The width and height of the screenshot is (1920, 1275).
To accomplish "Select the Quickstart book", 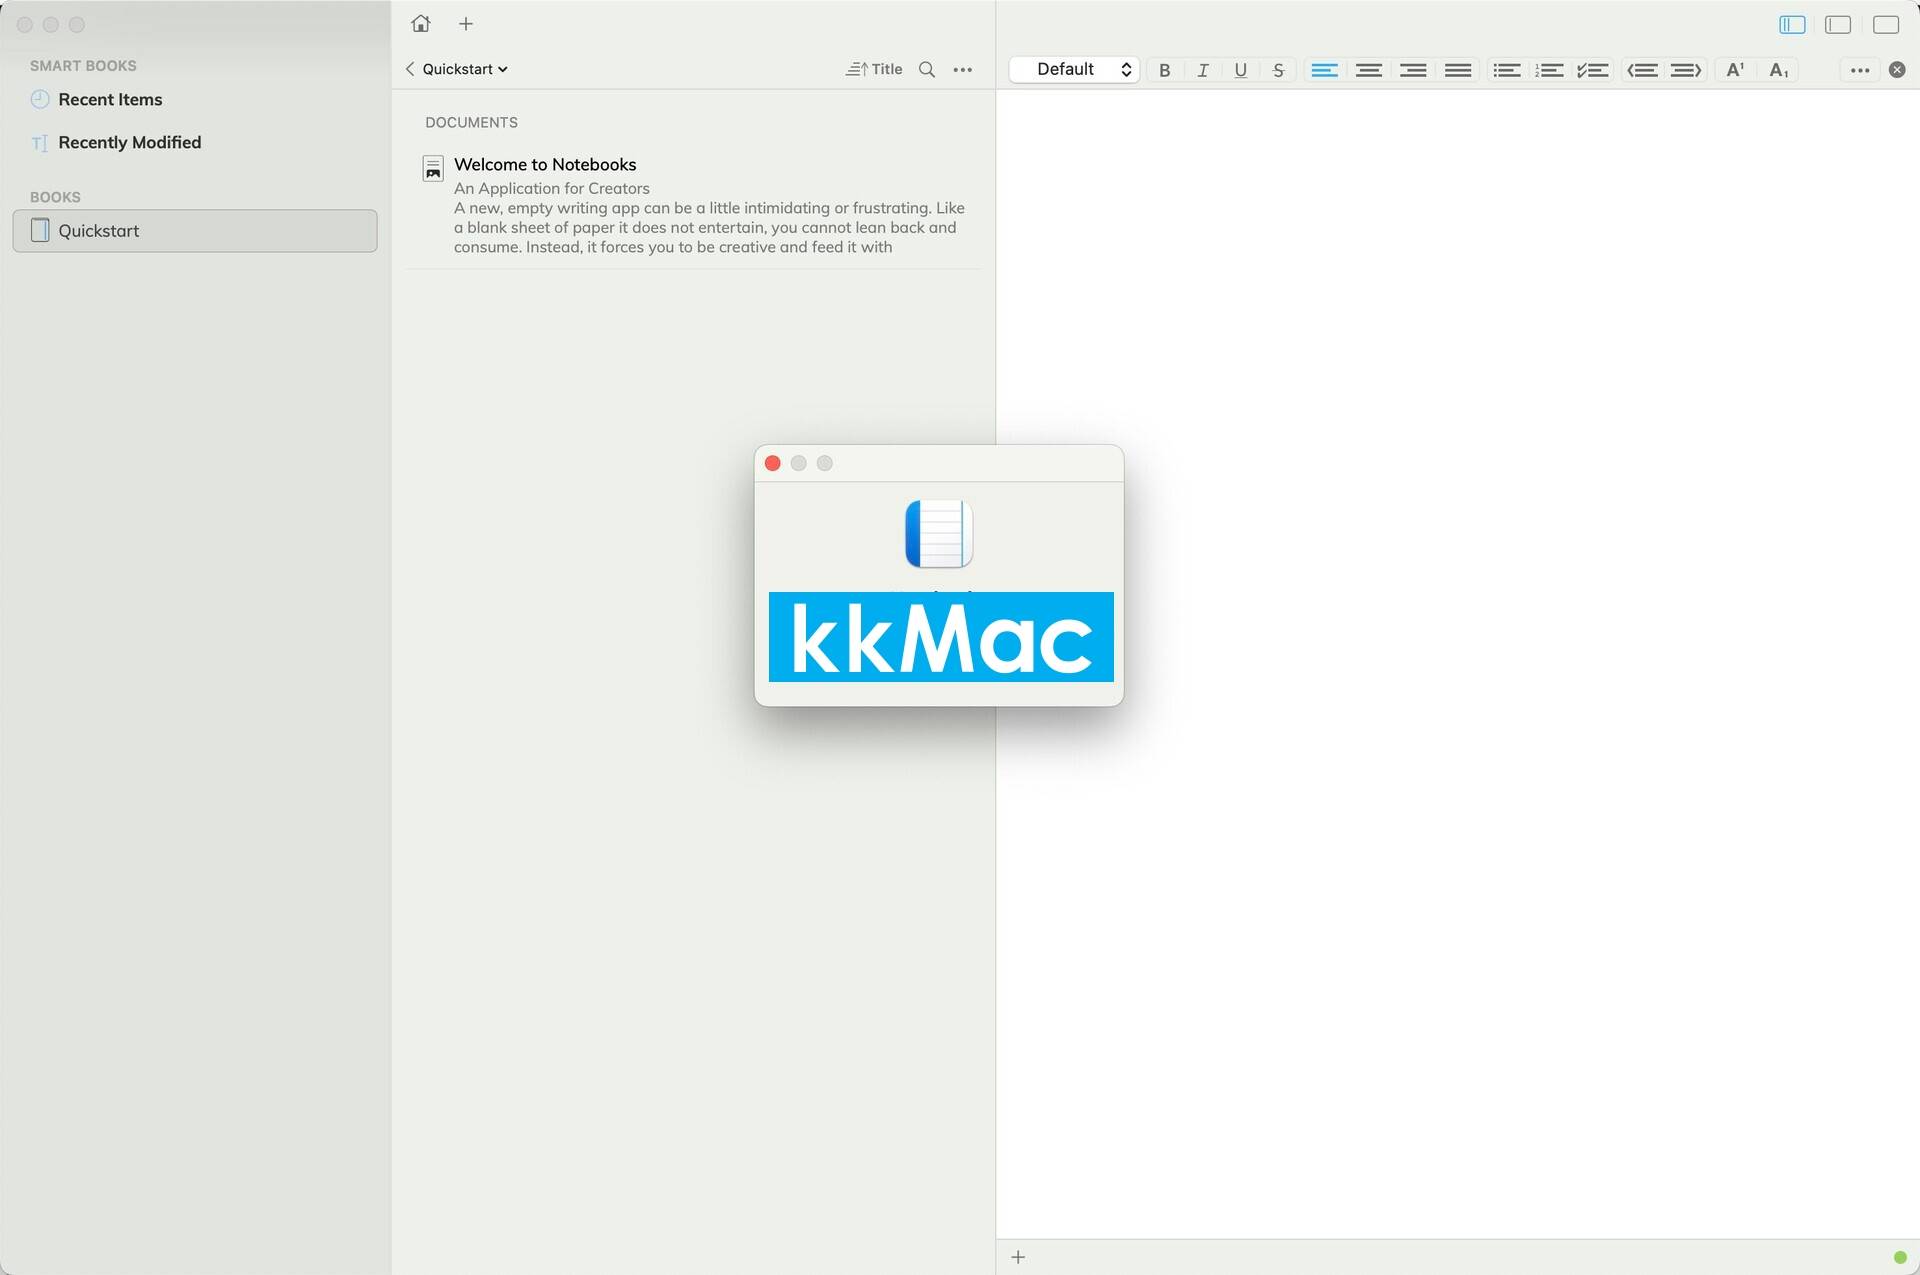I will coord(195,230).
